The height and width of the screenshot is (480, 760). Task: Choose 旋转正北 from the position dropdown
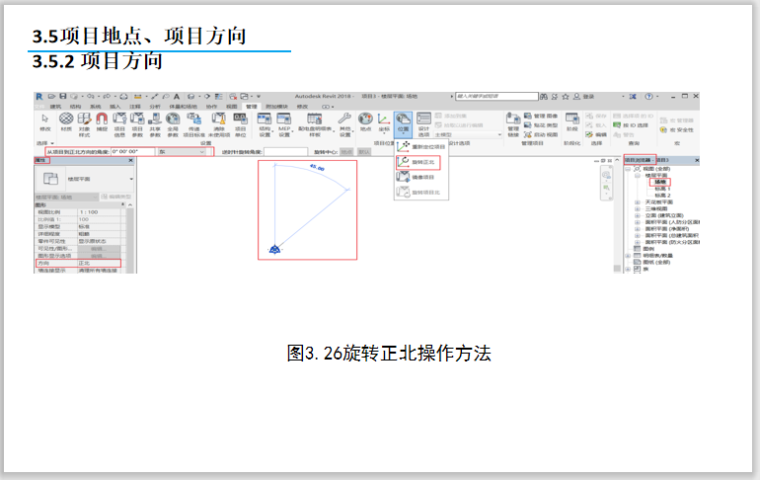(424, 161)
